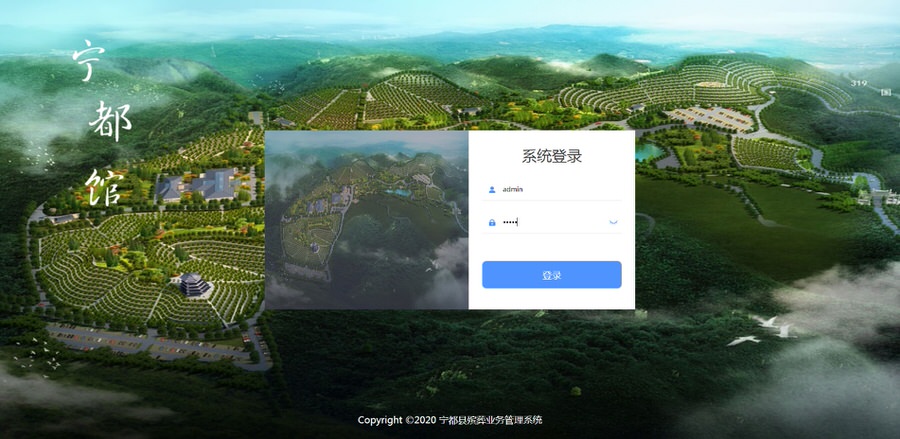Screen dimensions: 900x439
Task: Click the padlock icon in password row
Action: (x=492, y=223)
